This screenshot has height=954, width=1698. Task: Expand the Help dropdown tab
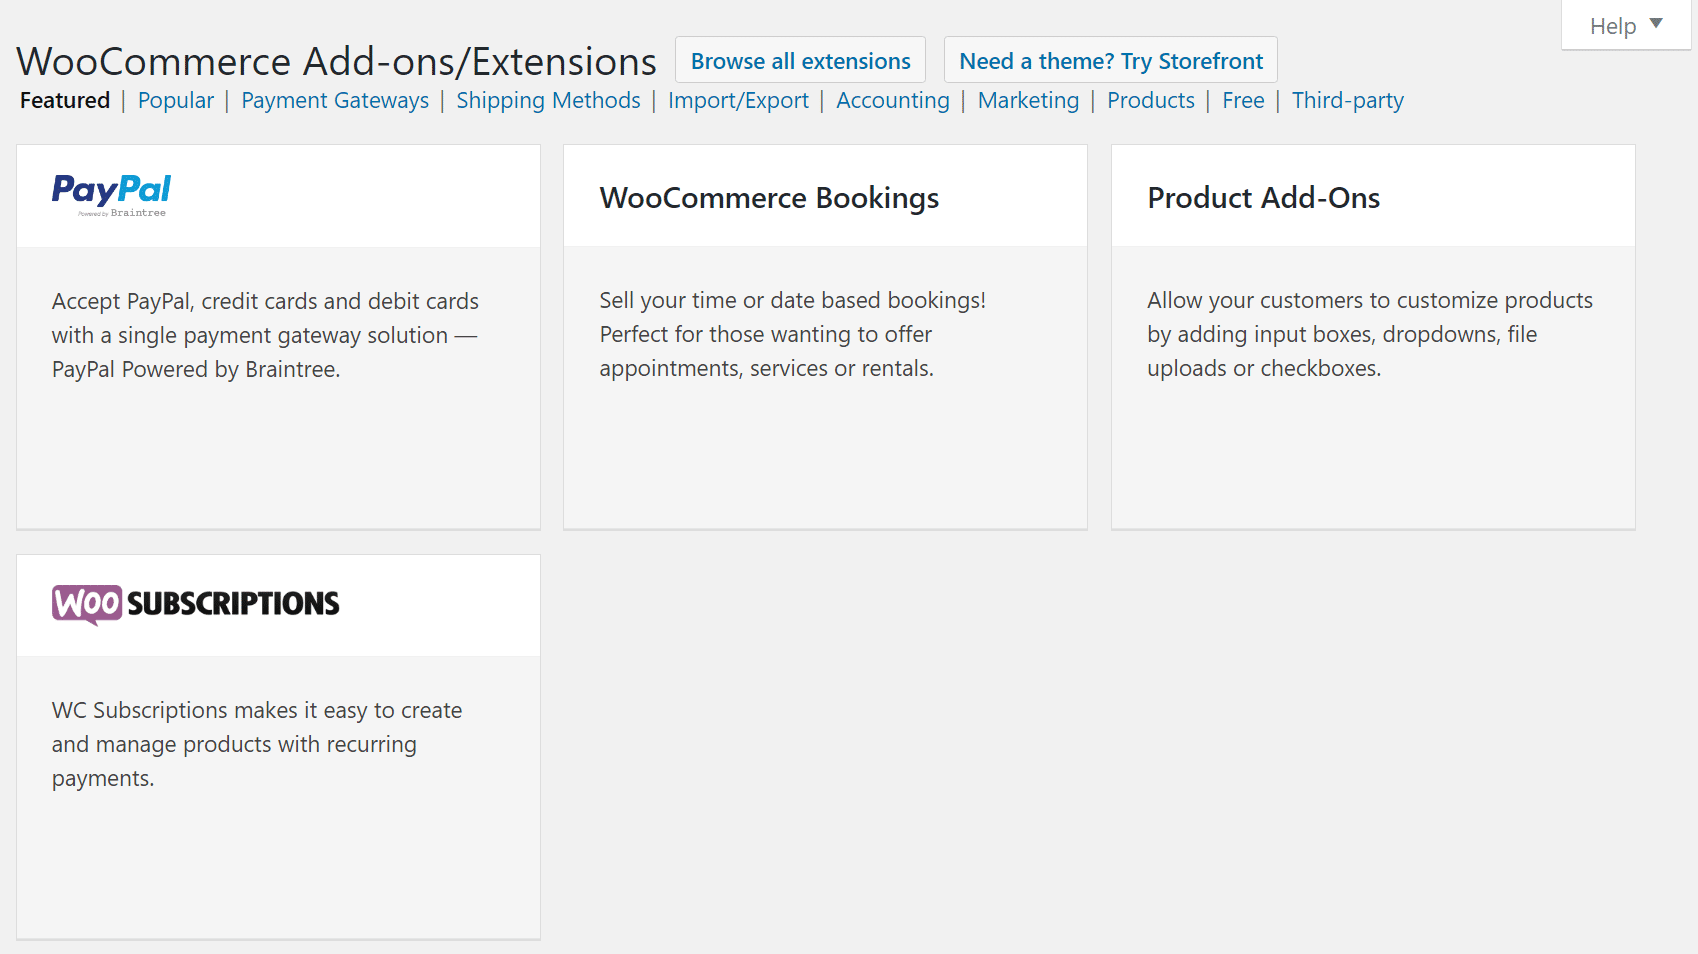point(1625,26)
